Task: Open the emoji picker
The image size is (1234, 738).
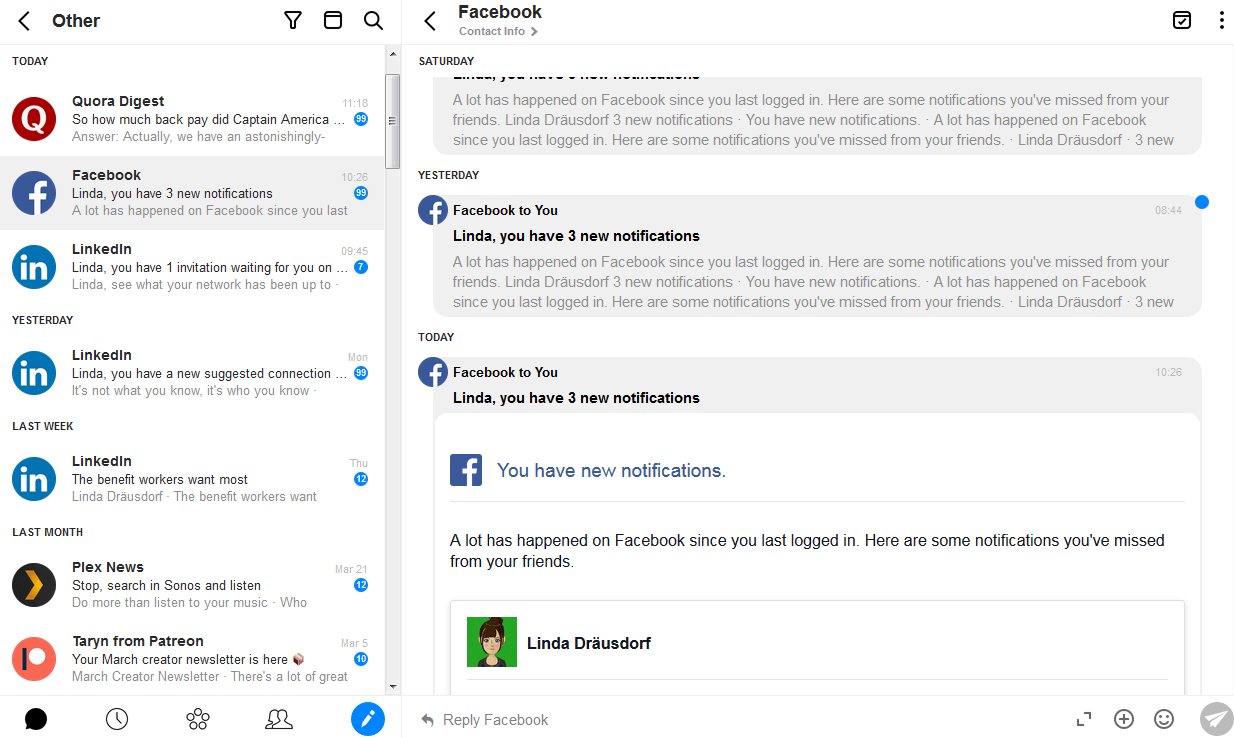Action: tap(1164, 719)
